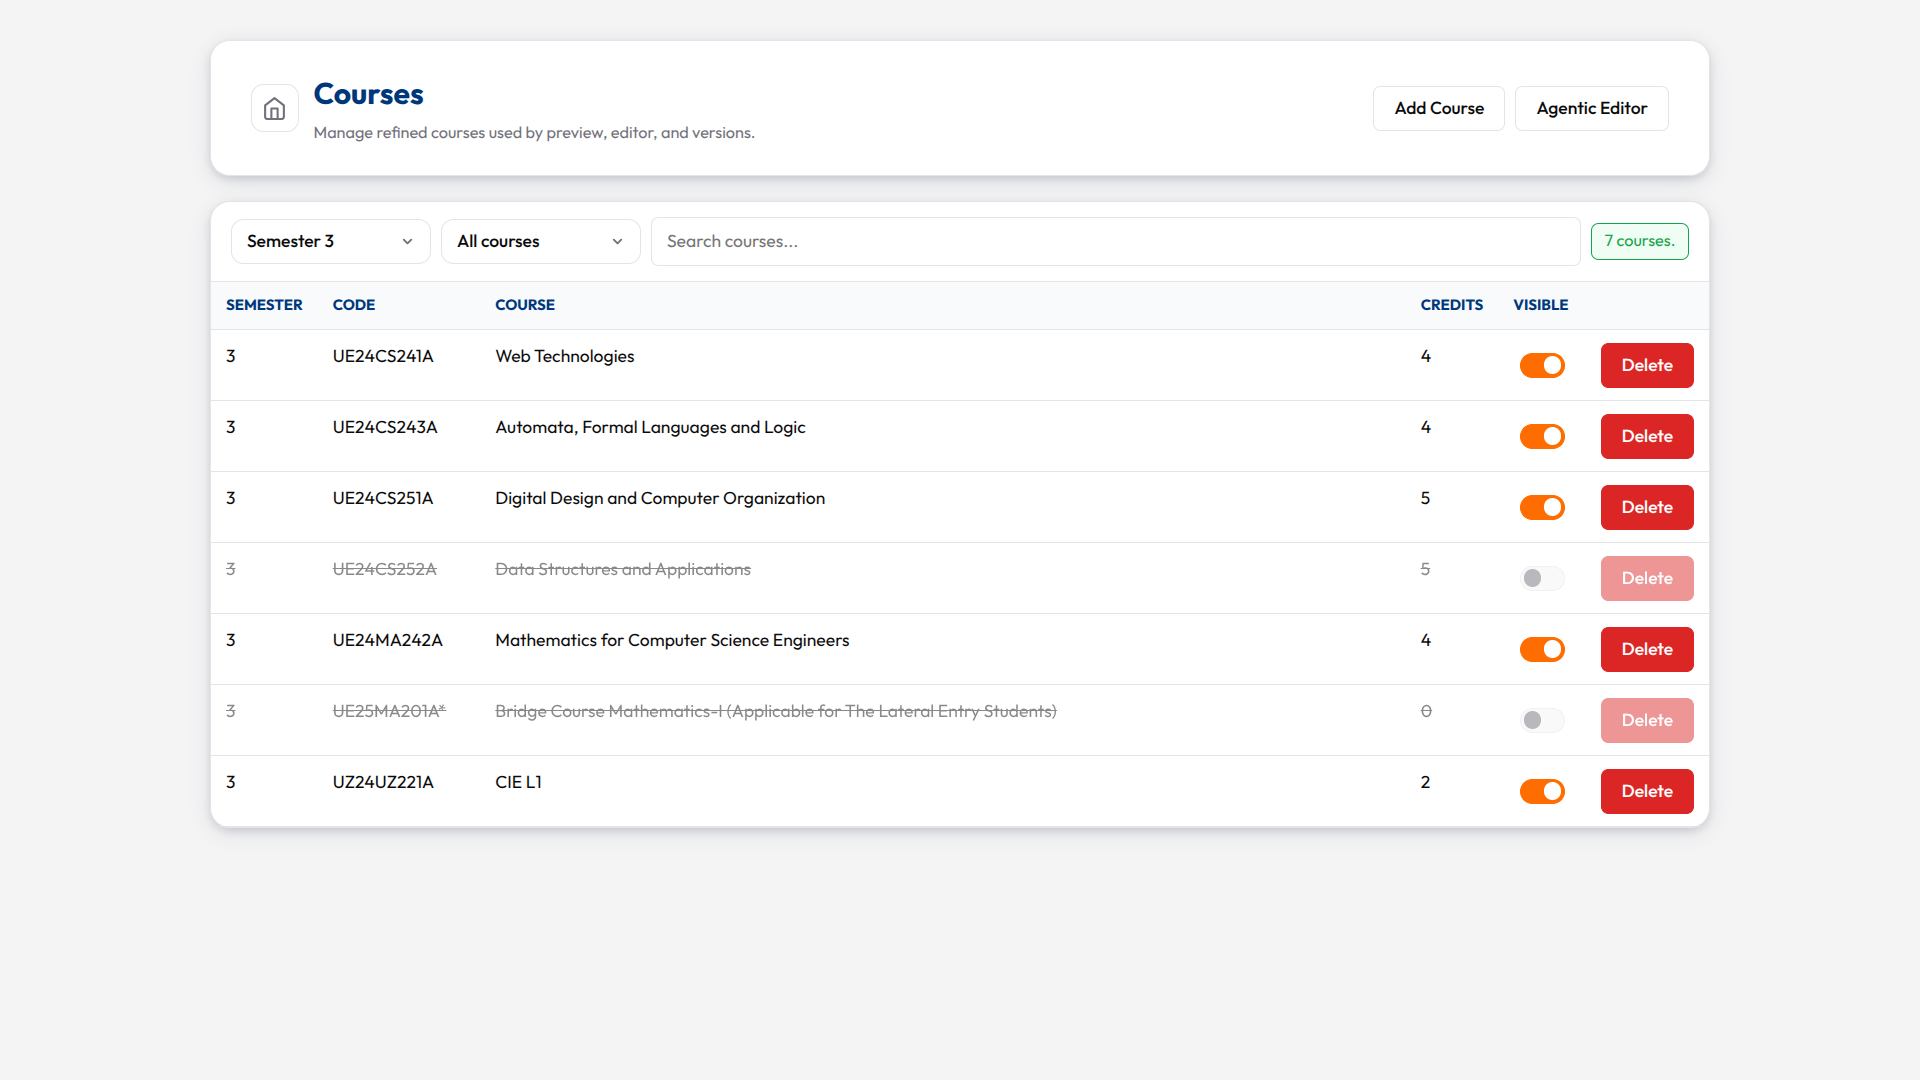Click the VISIBLE column header
Viewport: 1920px width, 1080px height.
click(x=1540, y=305)
